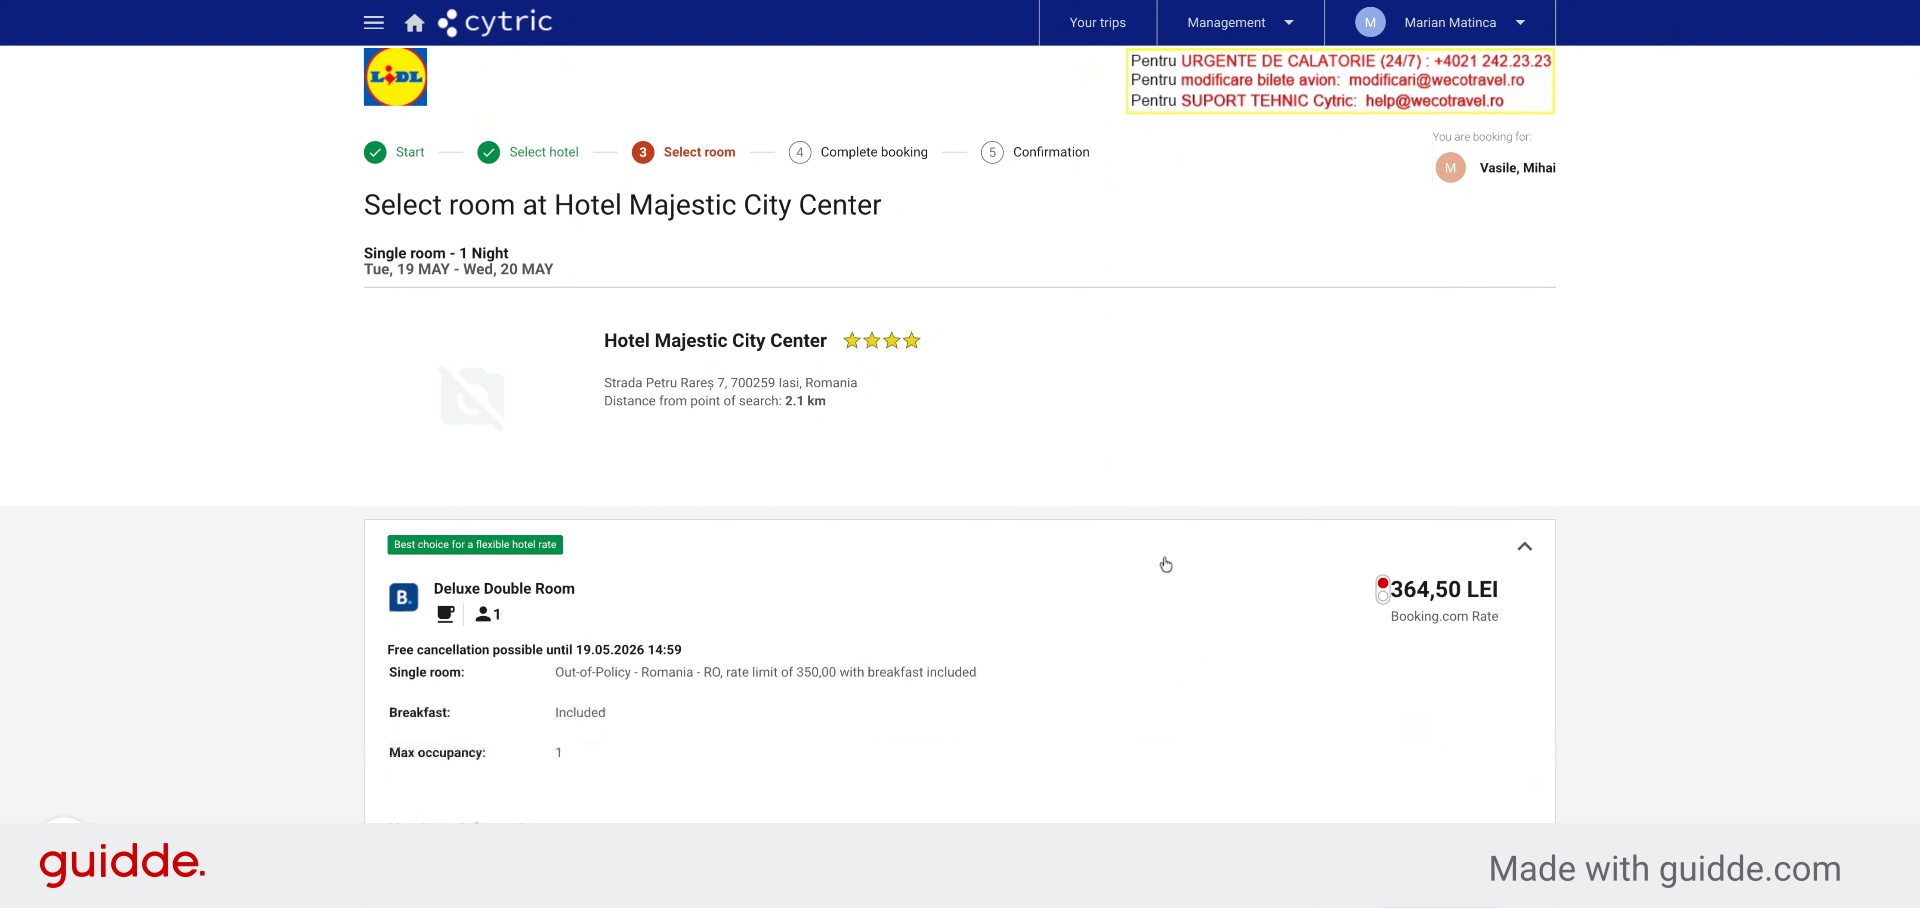Image resolution: width=1920 pixels, height=908 pixels.
Task: Click the Best choice flexible rate badge
Action: (475, 545)
